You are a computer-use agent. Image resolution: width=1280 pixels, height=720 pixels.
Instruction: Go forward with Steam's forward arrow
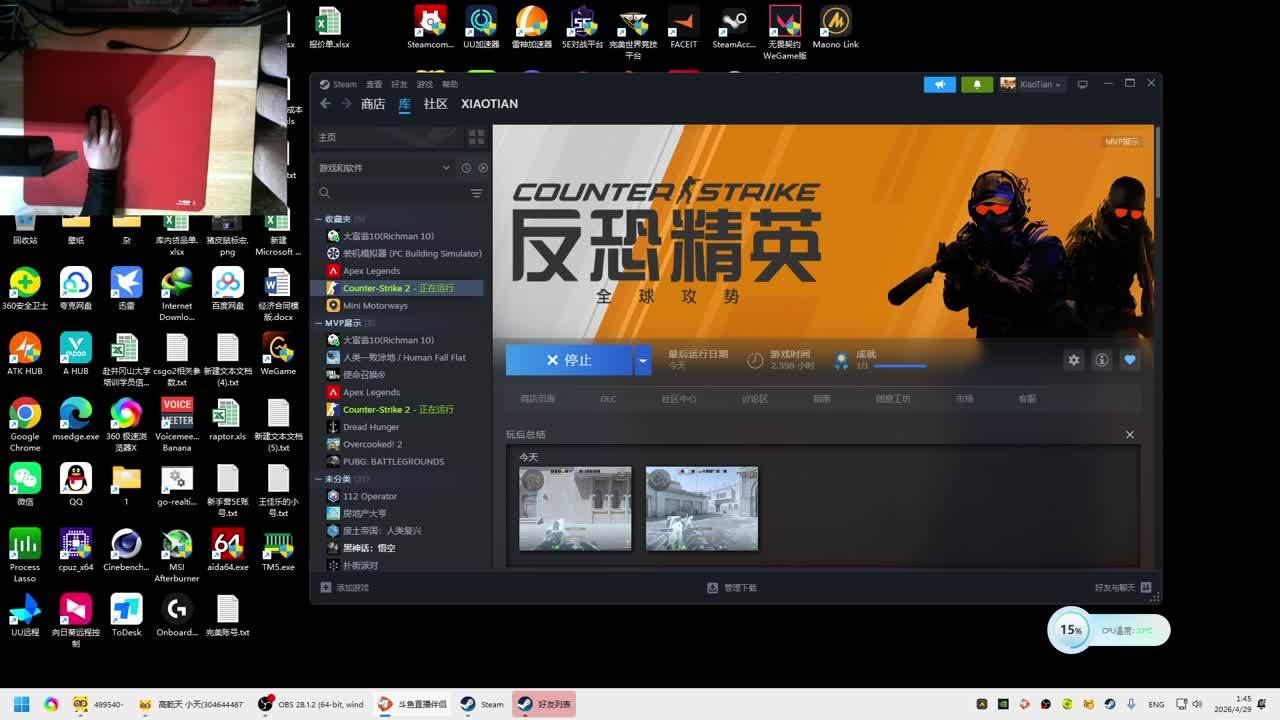pyautogui.click(x=346, y=104)
